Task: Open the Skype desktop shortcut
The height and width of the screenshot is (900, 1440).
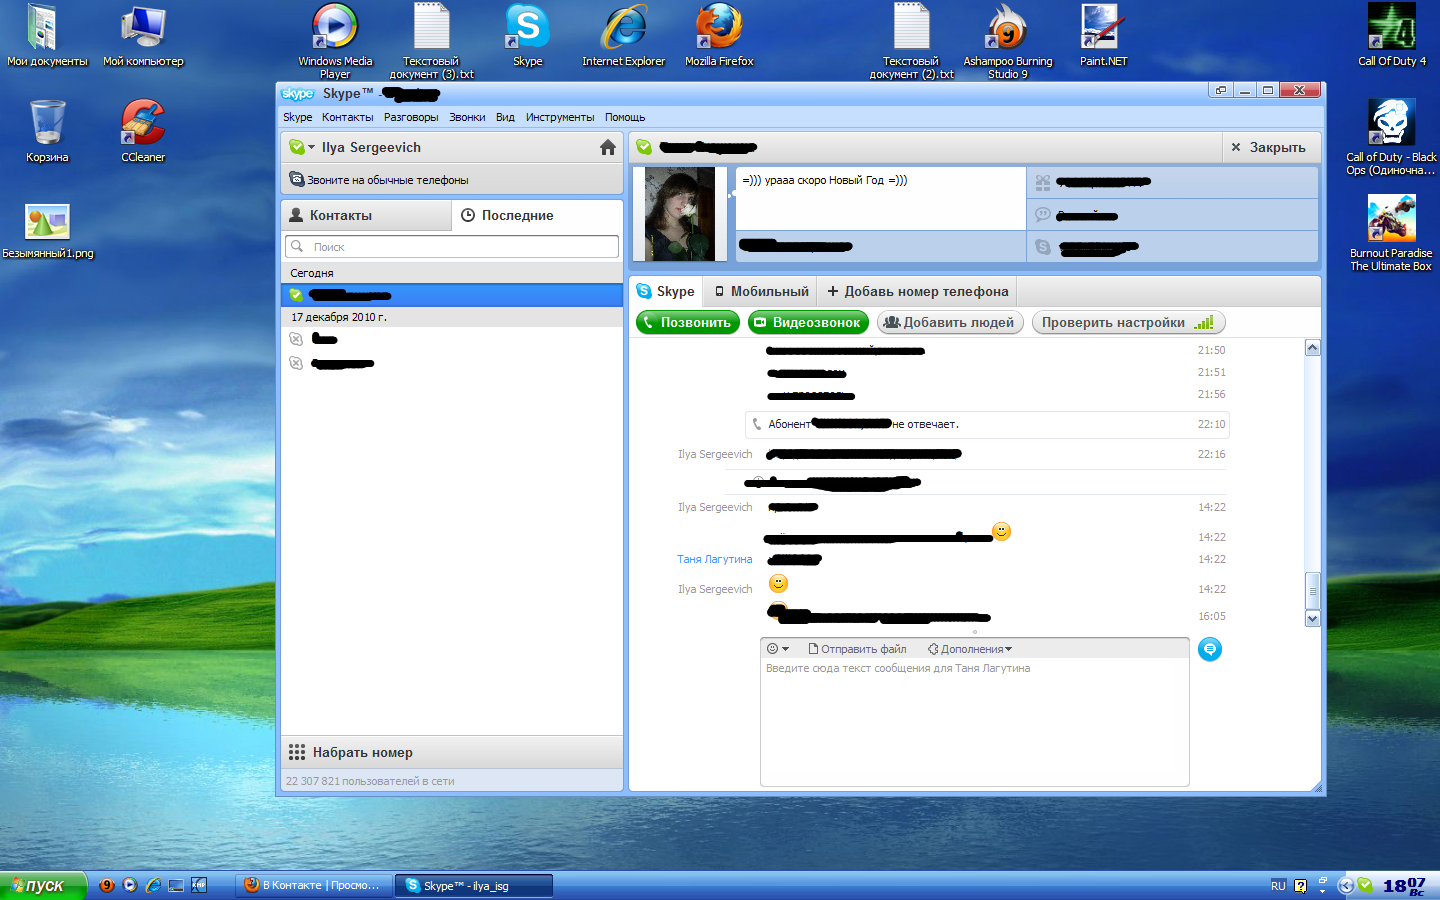Action: tap(528, 35)
